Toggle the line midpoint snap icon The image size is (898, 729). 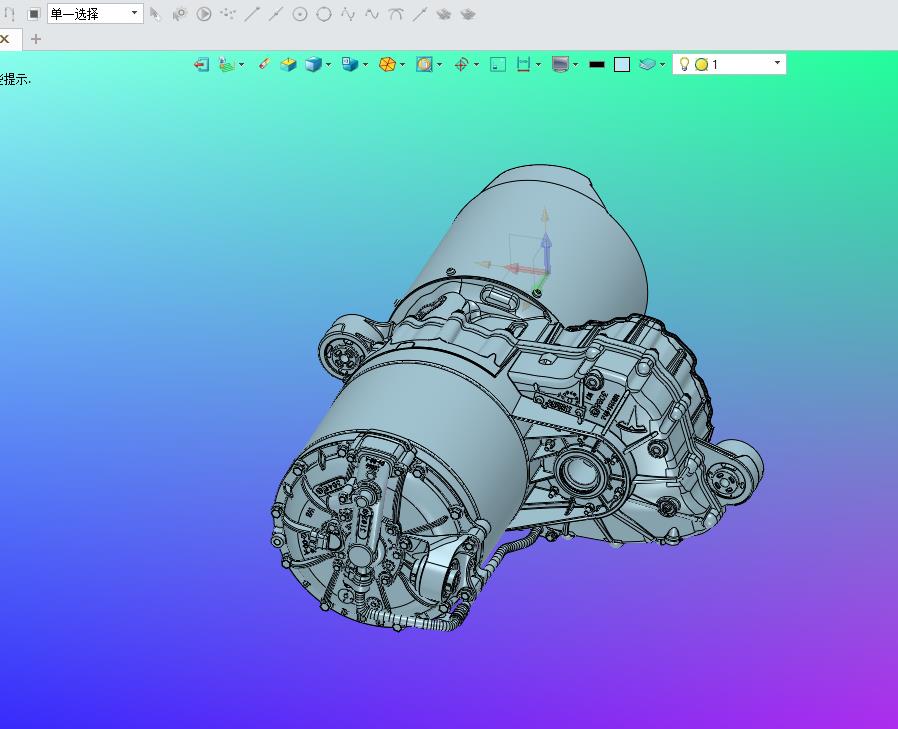[276, 14]
